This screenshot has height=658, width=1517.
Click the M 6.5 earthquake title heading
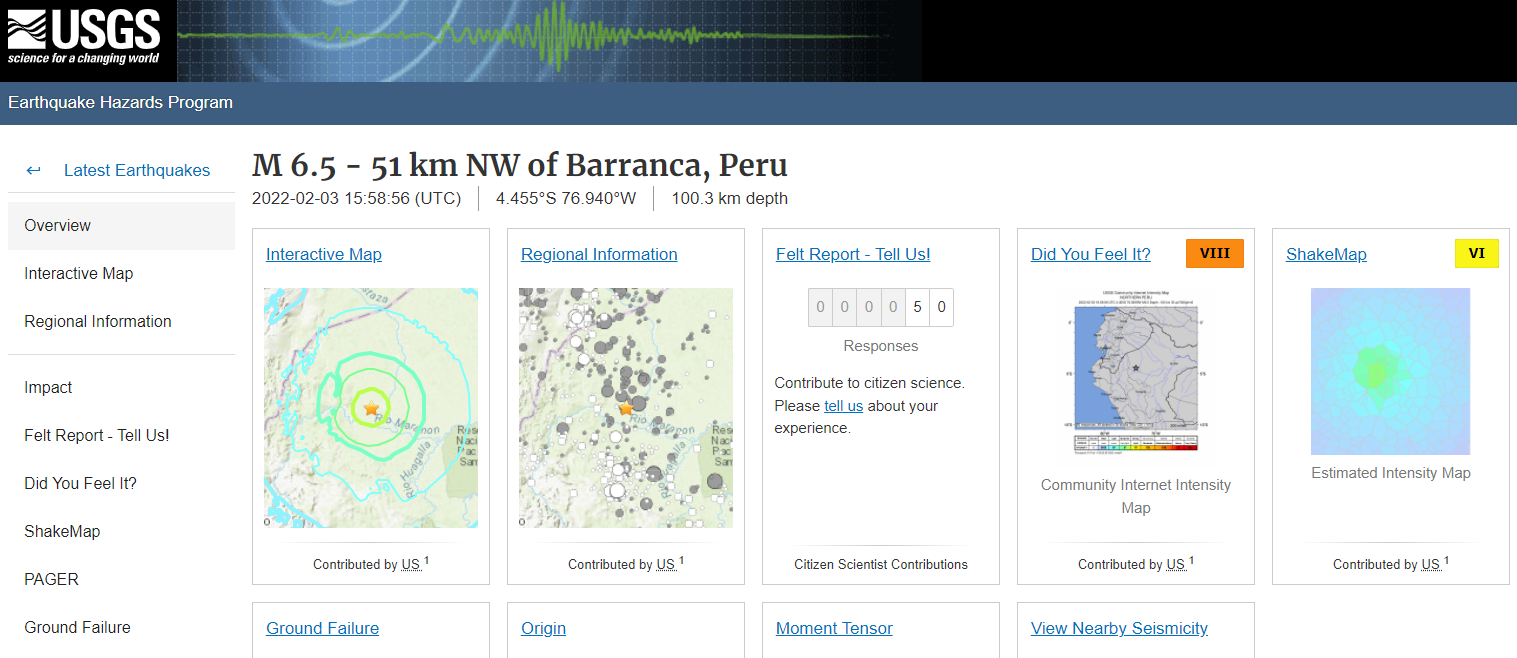pyautogui.click(x=520, y=165)
